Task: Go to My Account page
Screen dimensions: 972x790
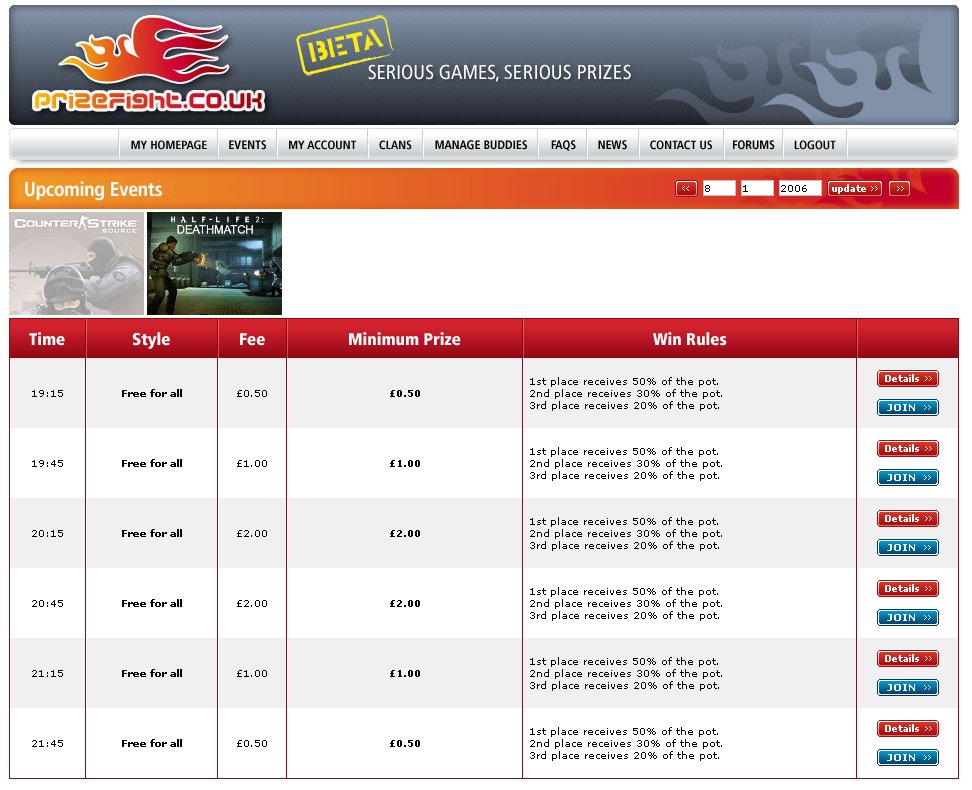Action: 322,145
